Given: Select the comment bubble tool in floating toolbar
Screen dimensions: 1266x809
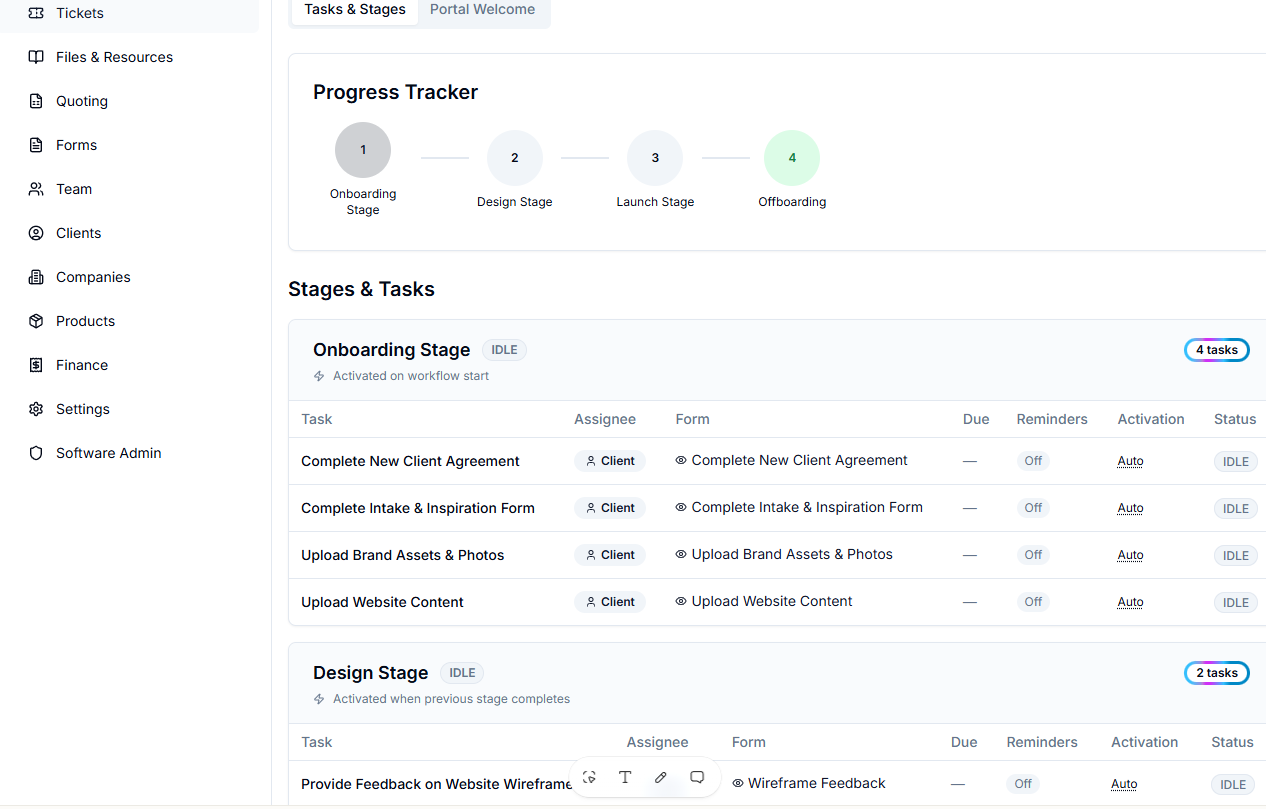Looking at the screenshot, I should [698, 777].
